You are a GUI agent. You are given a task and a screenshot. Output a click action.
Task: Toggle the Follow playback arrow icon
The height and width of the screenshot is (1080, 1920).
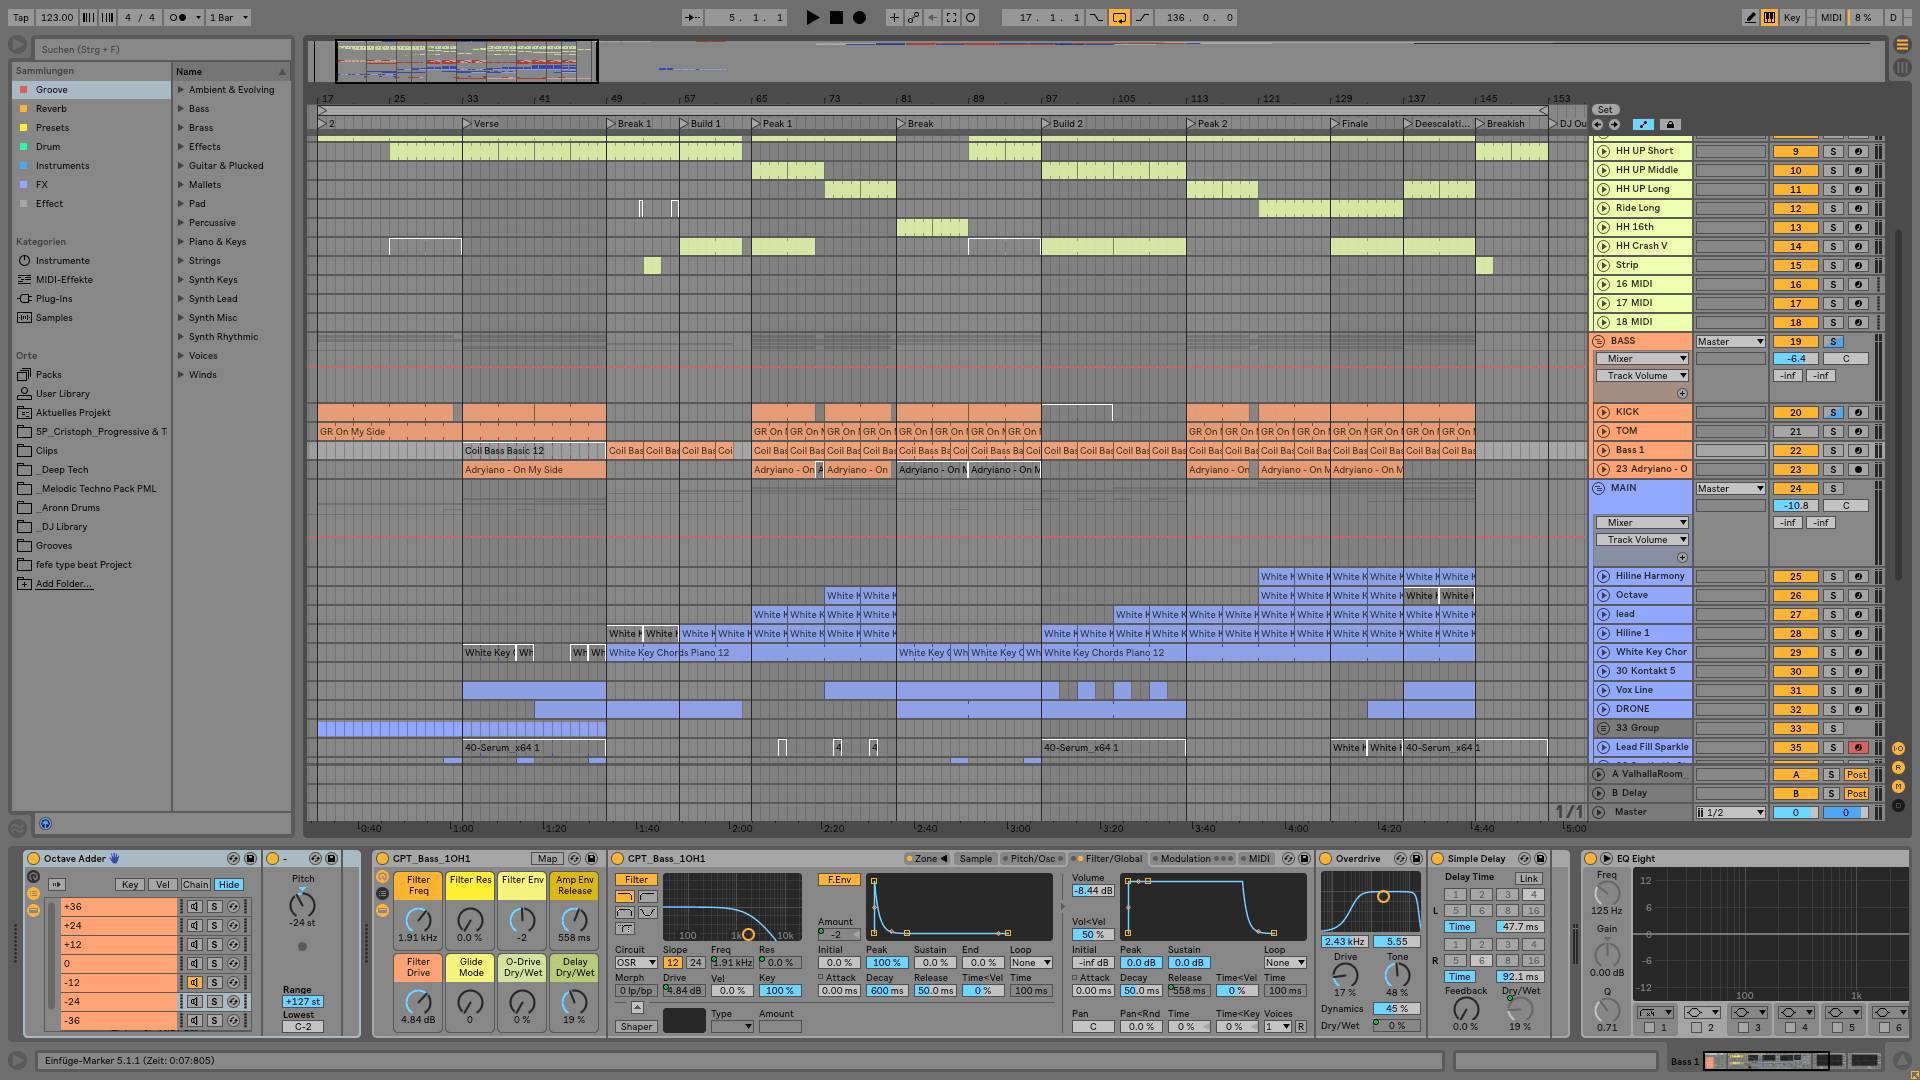pyautogui.click(x=692, y=17)
